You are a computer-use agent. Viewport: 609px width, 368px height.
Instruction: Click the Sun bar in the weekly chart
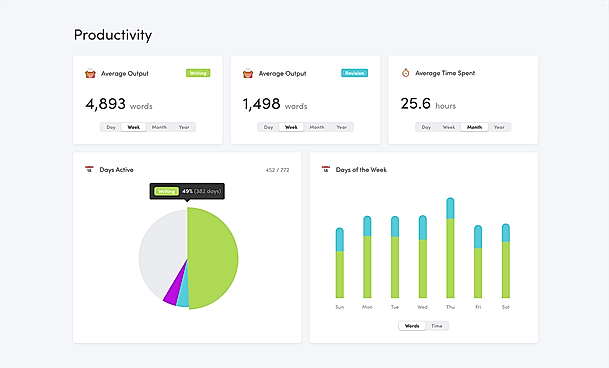339,263
